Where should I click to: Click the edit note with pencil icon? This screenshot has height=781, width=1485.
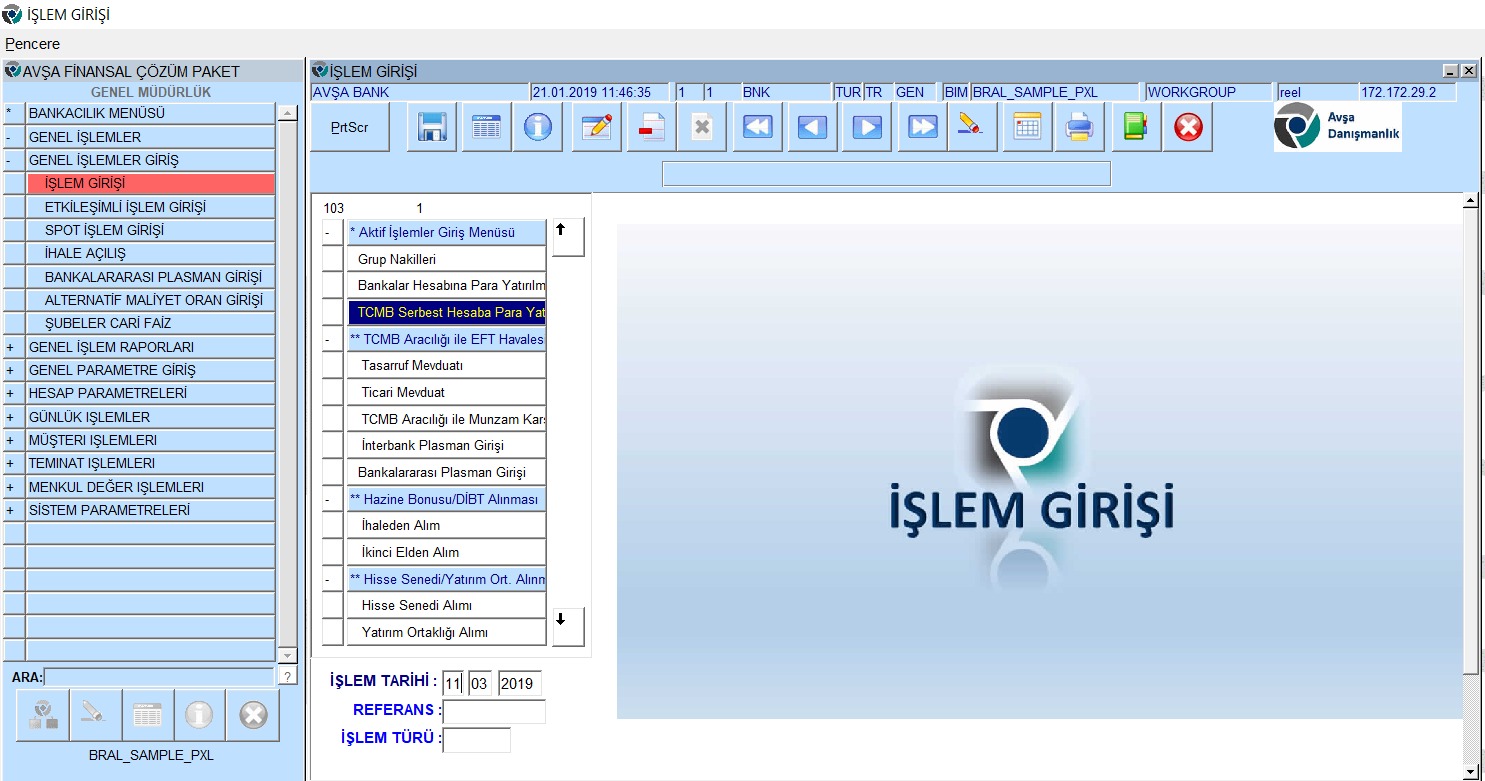click(596, 128)
